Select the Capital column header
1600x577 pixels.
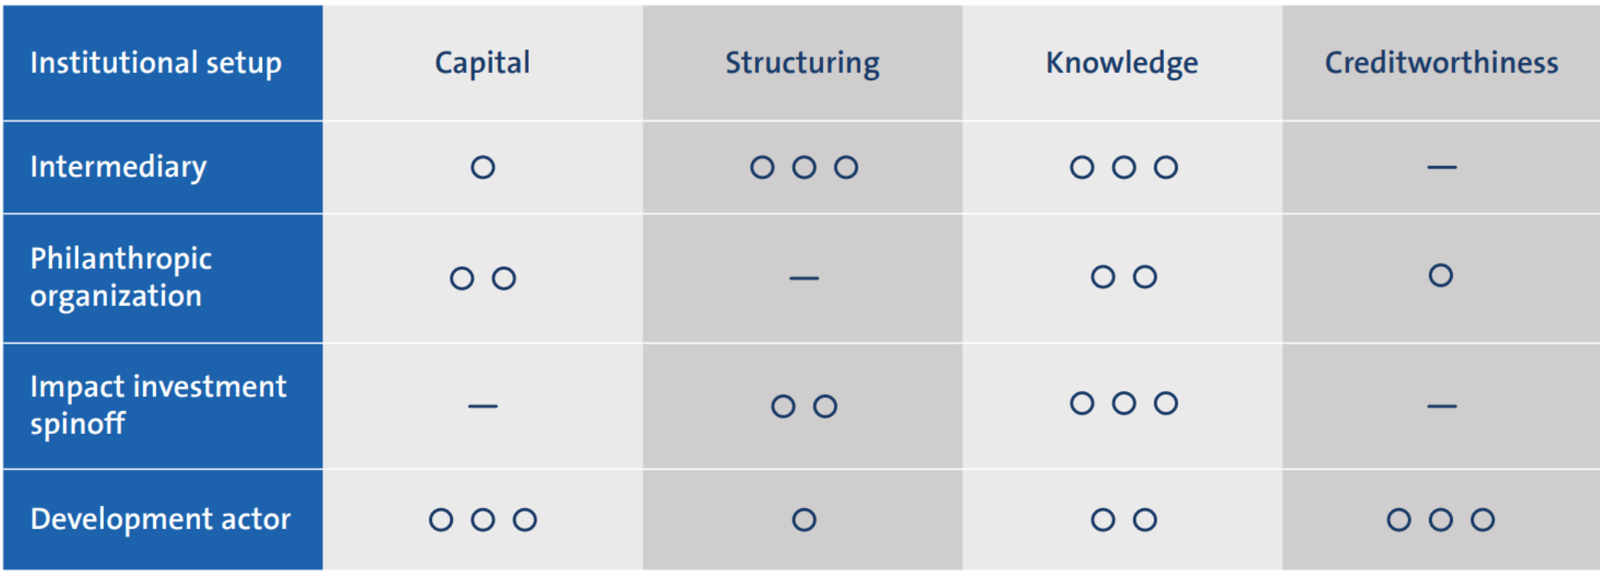click(482, 63)
